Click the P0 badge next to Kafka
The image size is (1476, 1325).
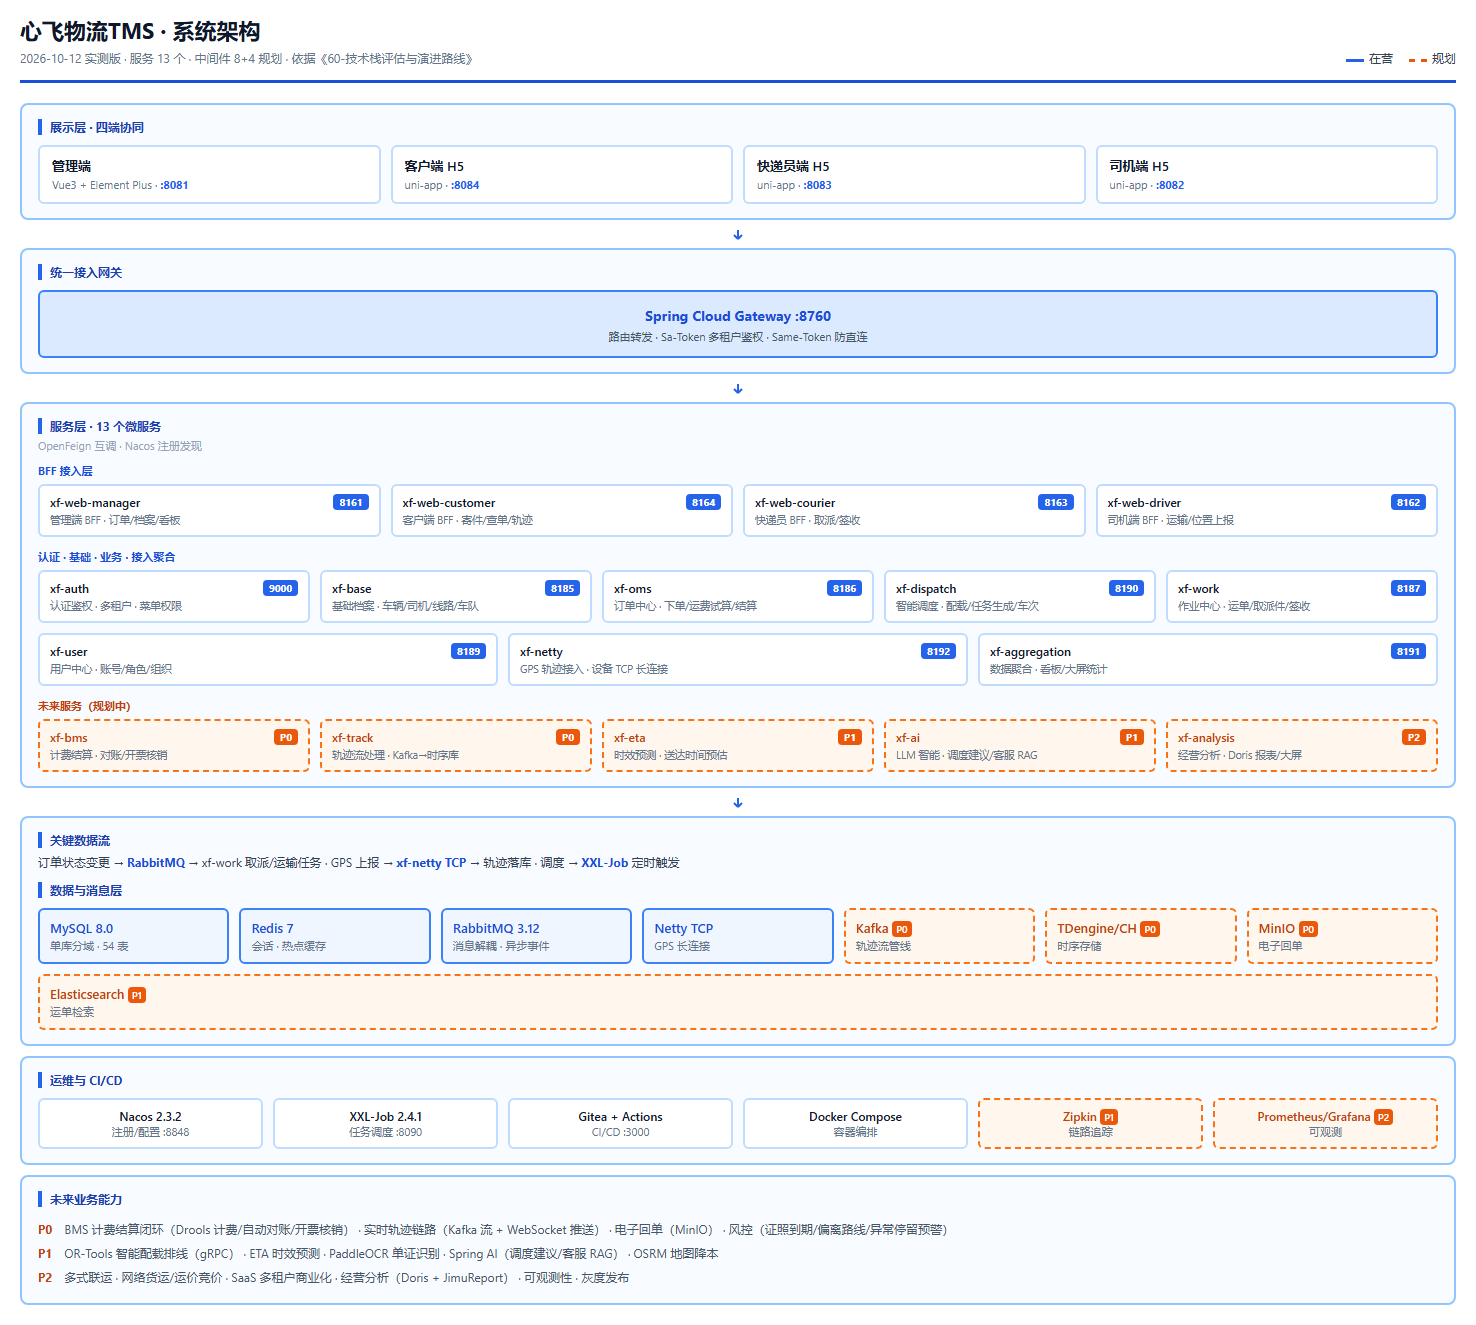click(902, 929)
